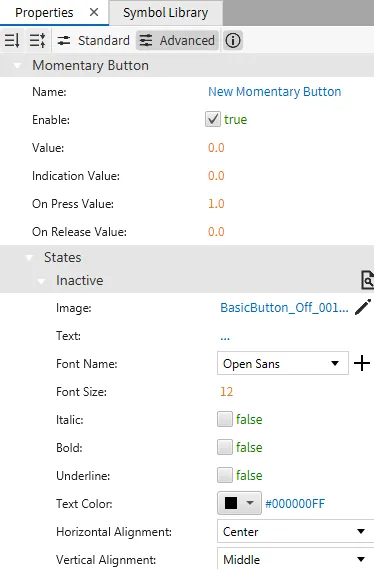The image size is (374, 569).
Task: Collapse the States section
Action: (x=29, y=258)
